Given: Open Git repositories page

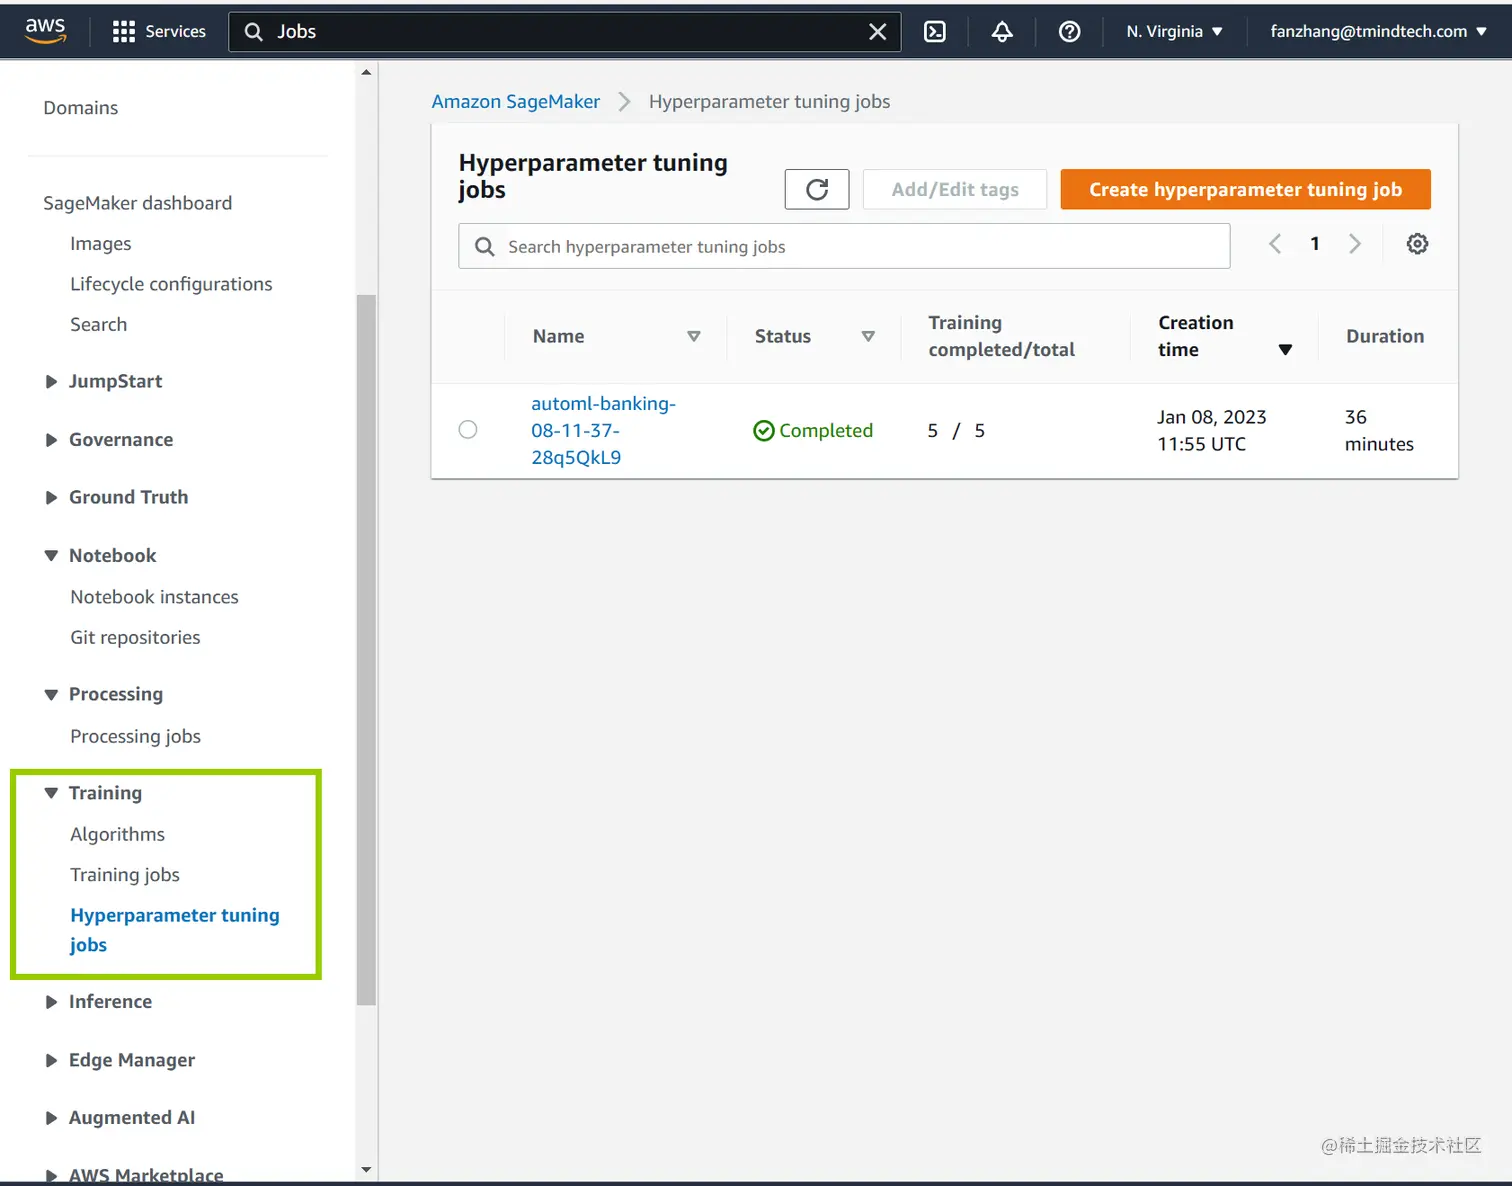Looking at the screenshot, I should (x=135, y=638).
